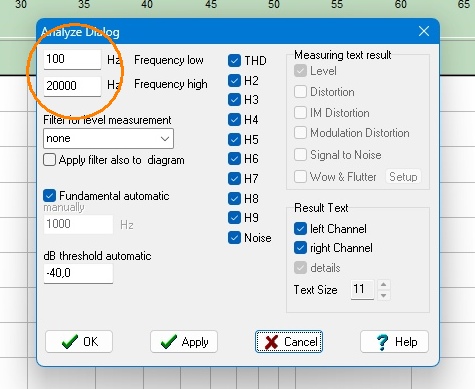Increase Text Size with up arrow
This screenshot has height=389, width=475.
point(384,285)
